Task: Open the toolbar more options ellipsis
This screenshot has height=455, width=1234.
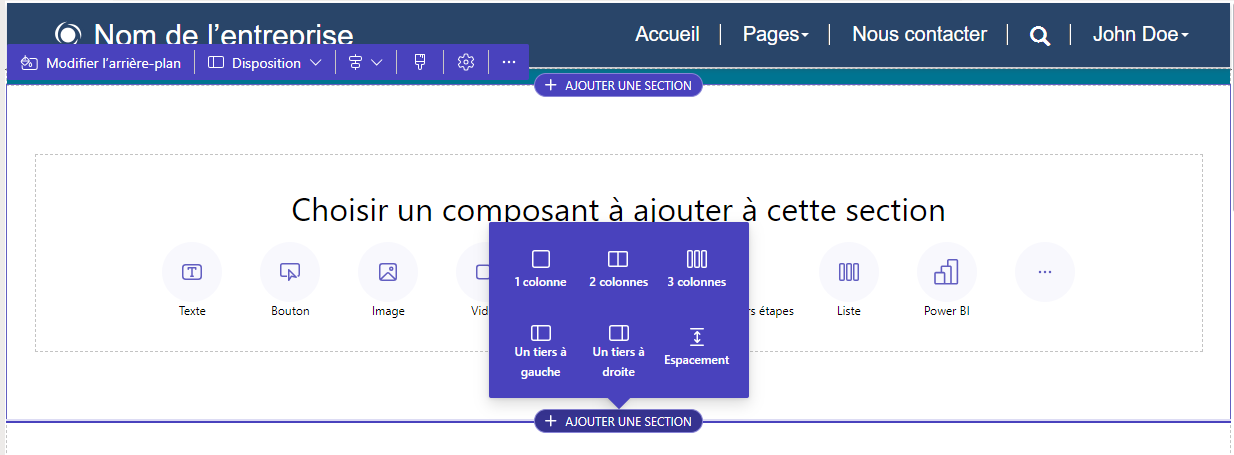Action: coord(509,62)
